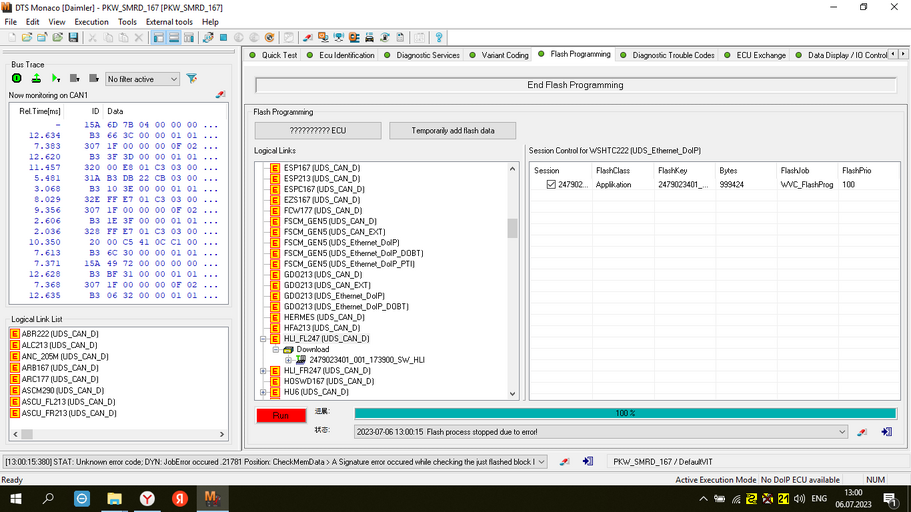
Task: Toggle the second highlighted layout button in toolbar
Action: [174, 38]
